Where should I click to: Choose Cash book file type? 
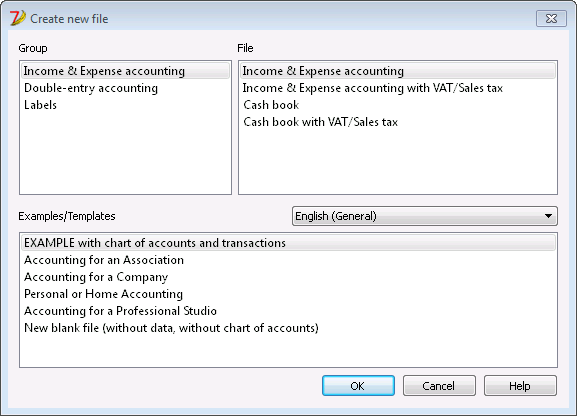271,105
